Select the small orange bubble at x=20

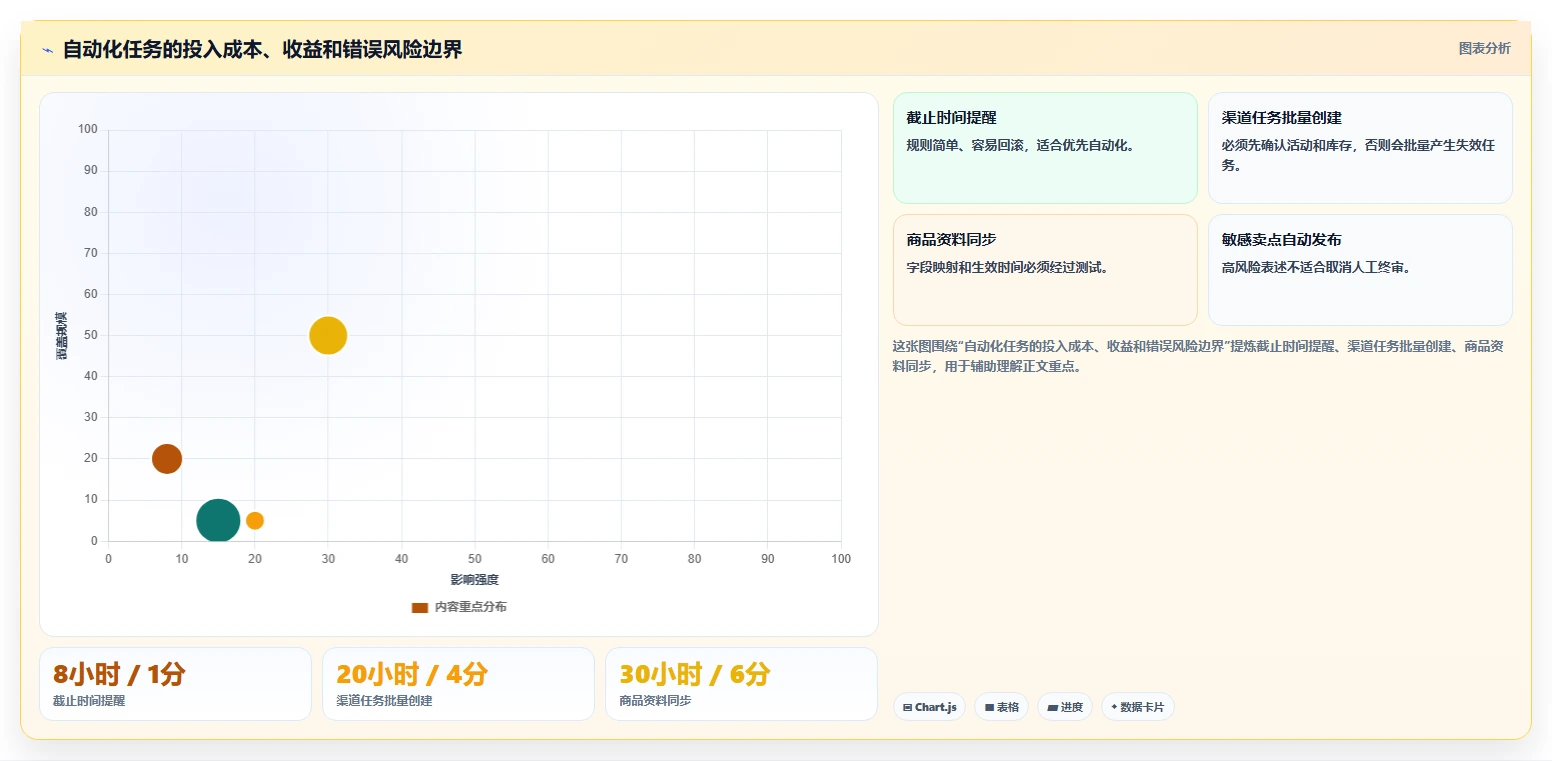pyautogui.click(x=255, y=520)
